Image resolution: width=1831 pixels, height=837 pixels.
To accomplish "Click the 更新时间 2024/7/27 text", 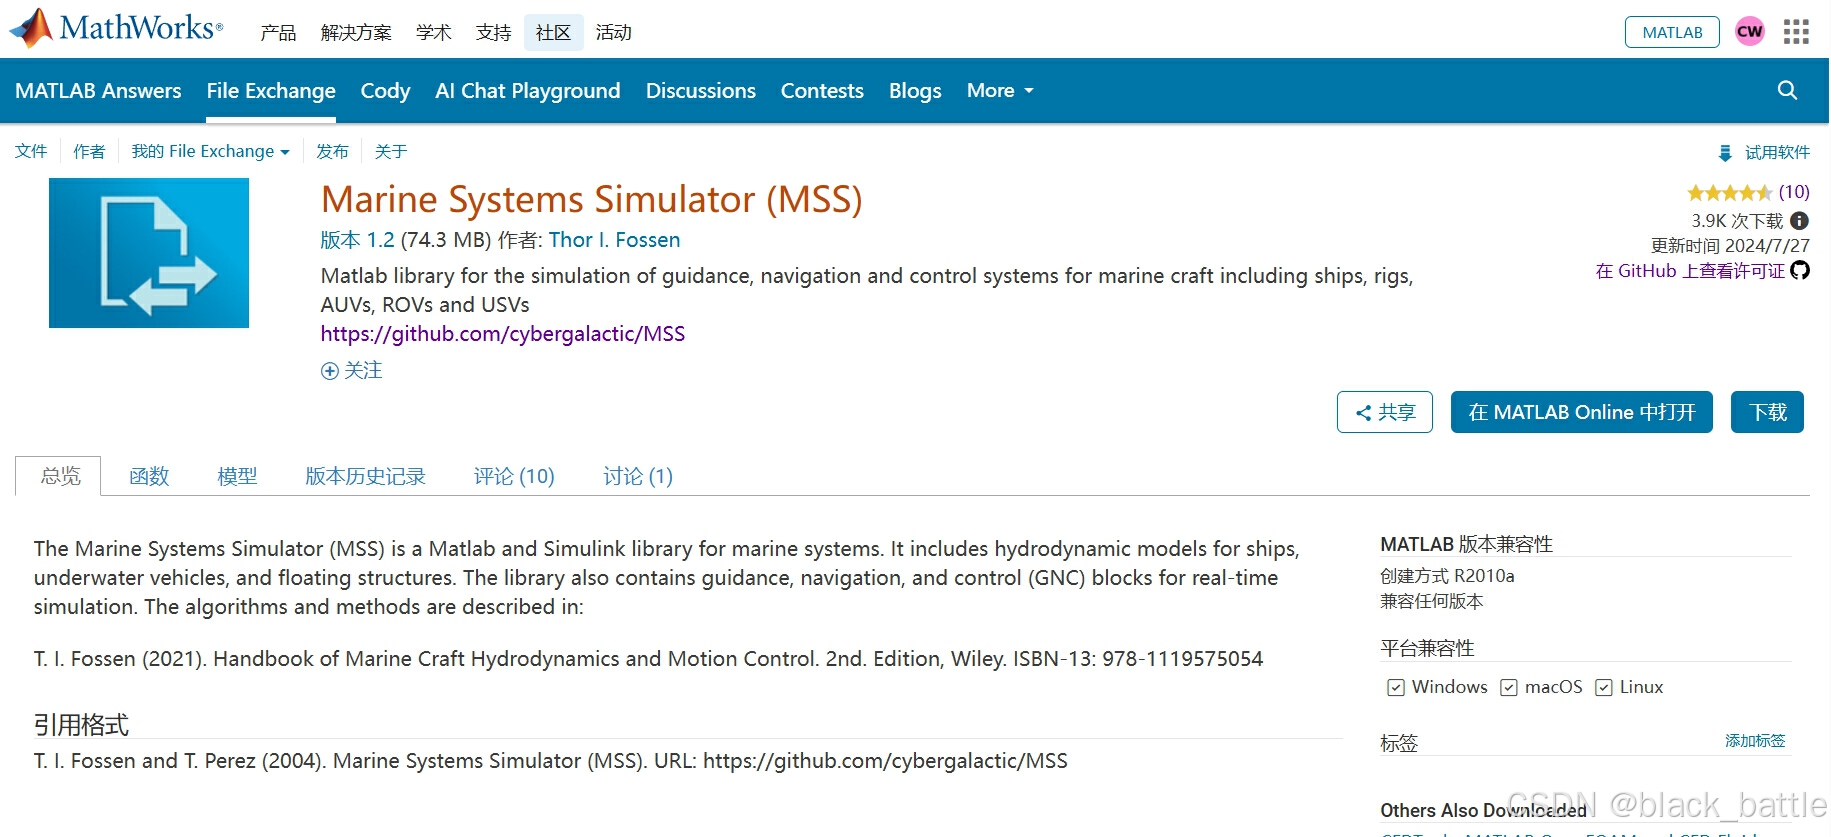I will coord(1730,246).
